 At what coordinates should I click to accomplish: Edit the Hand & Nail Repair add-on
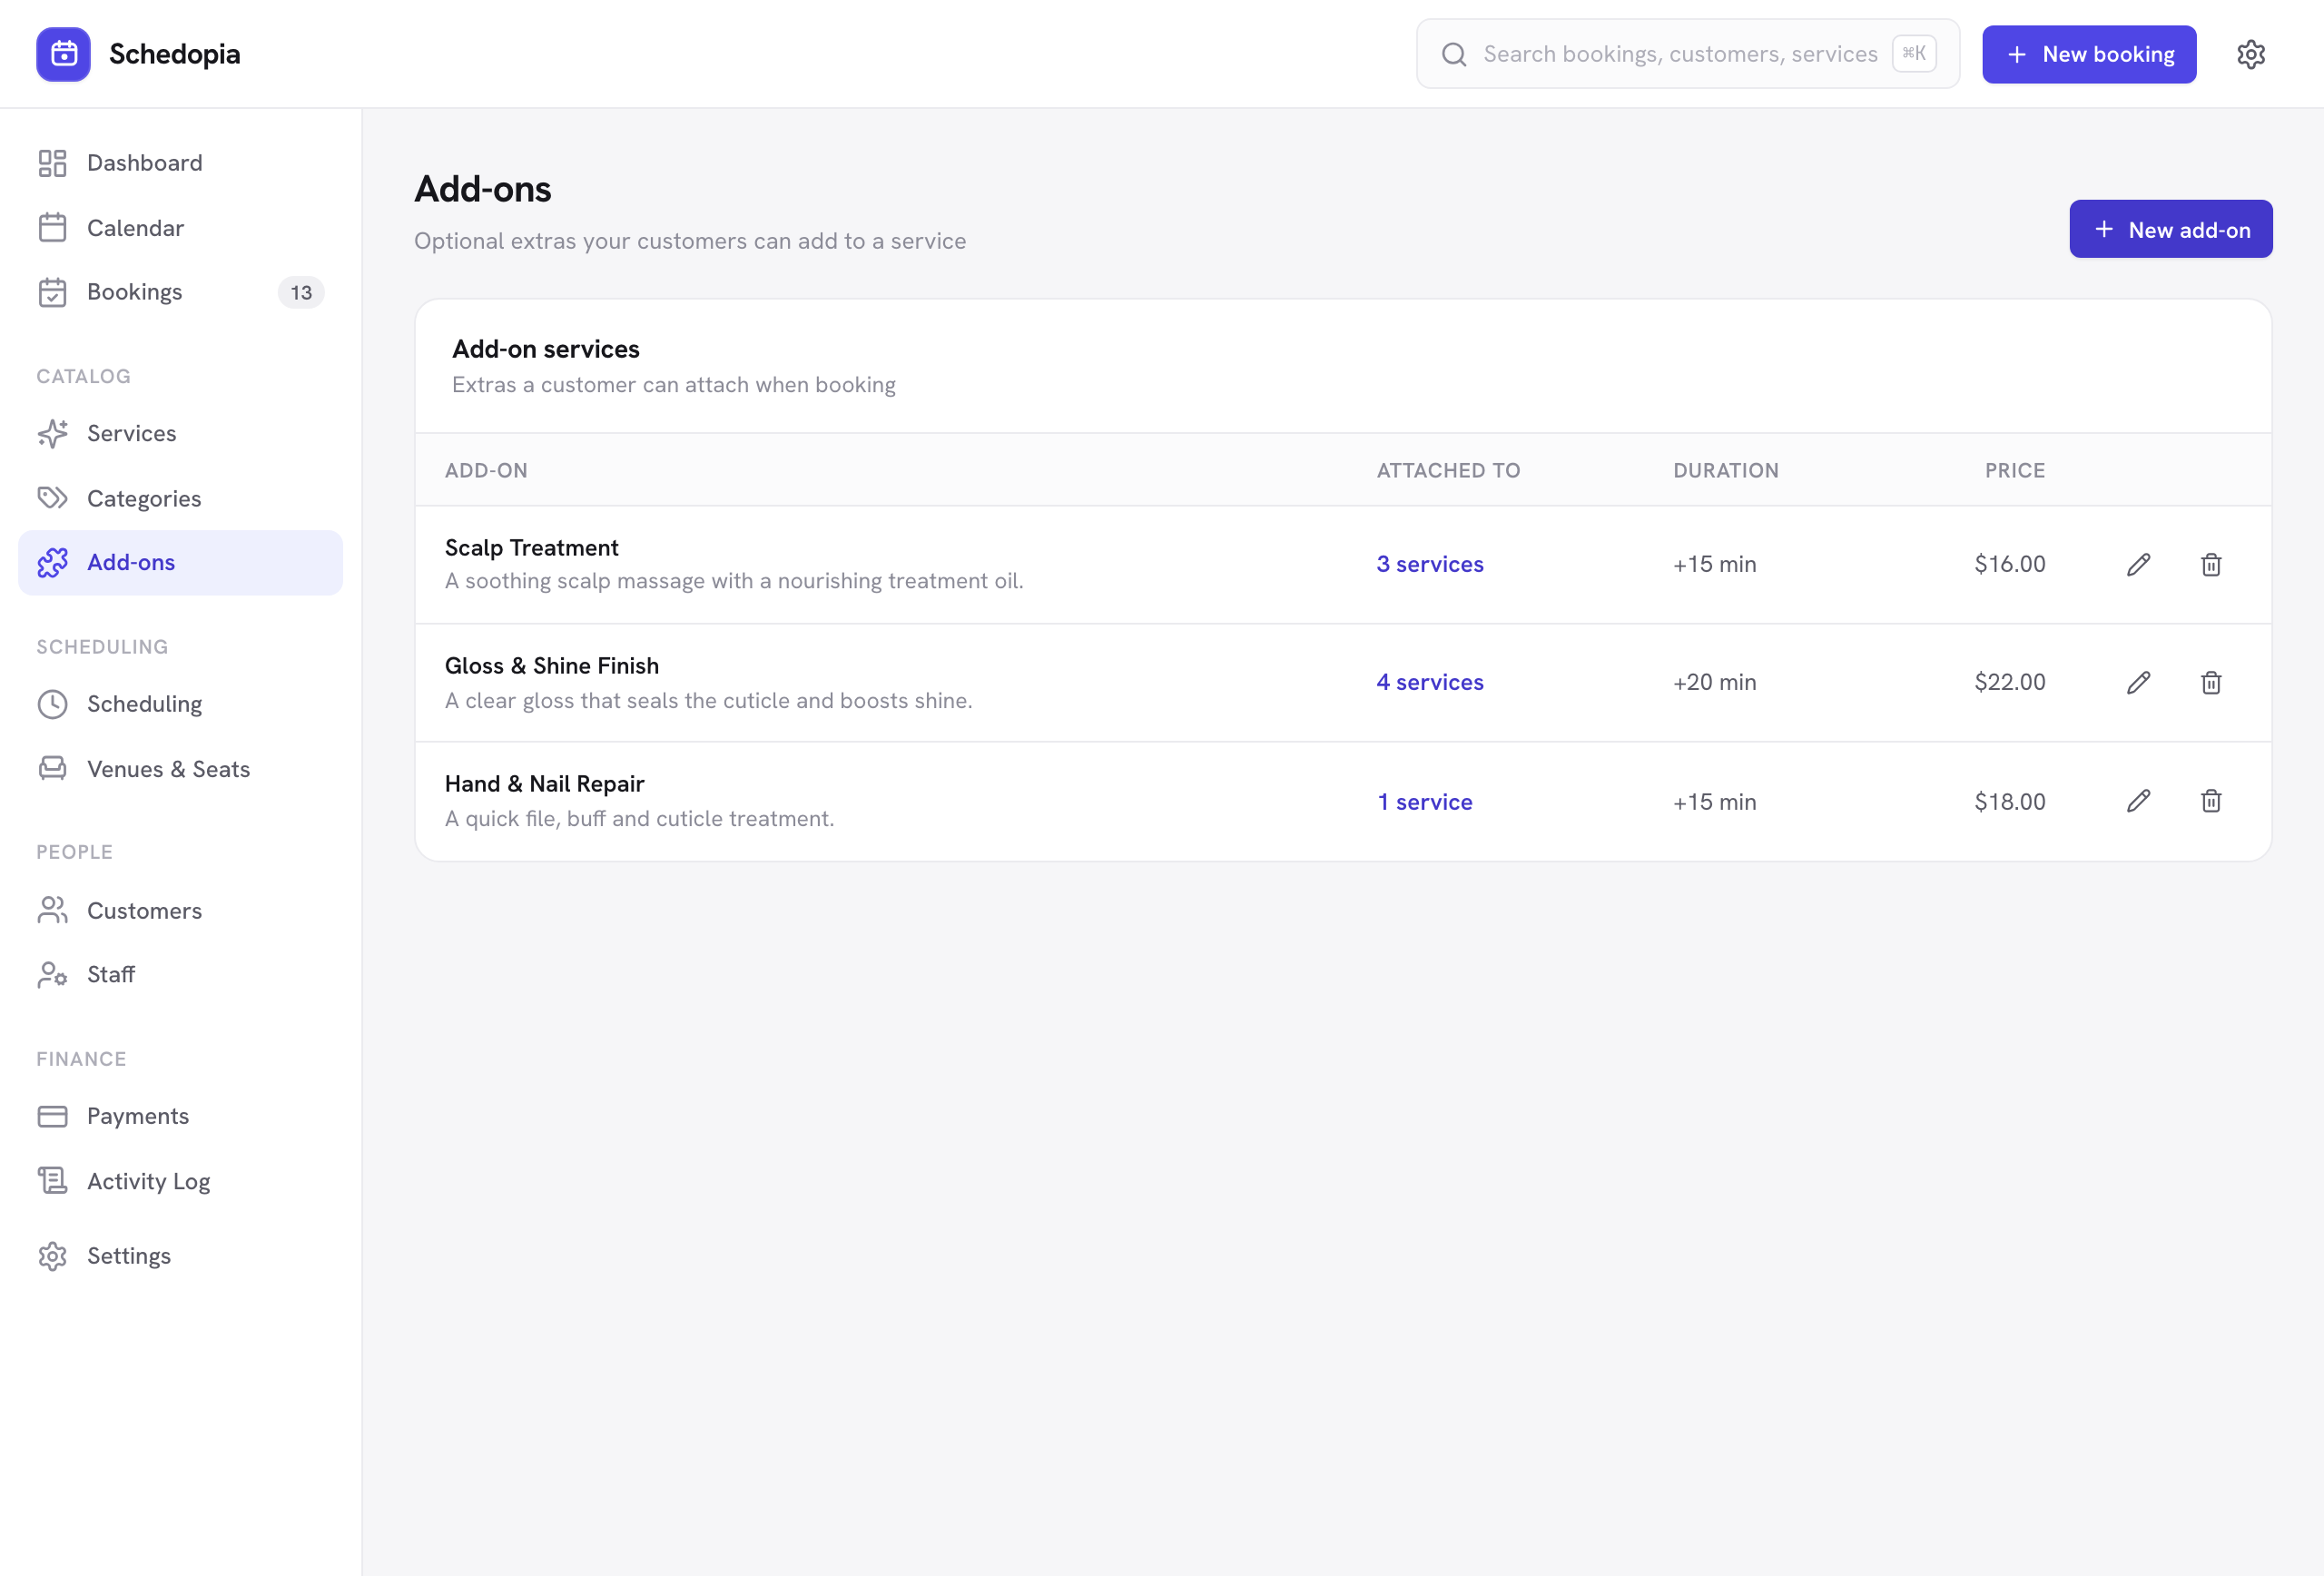pos(2138,801)
